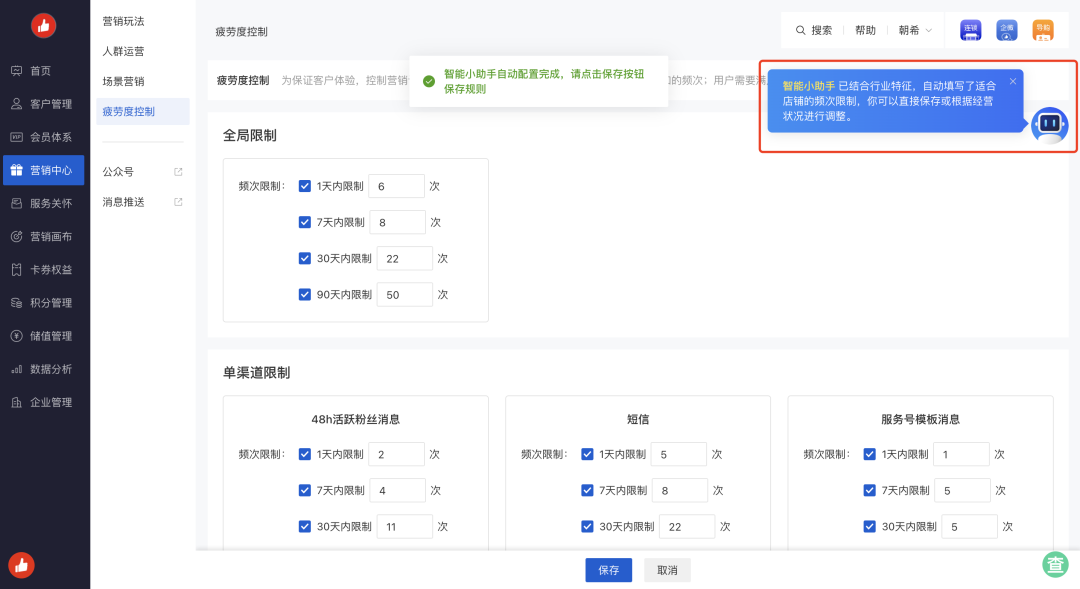Image resolution: width=1080 pixels, height=589 pixels.
Task: Select 客户管理 in the left sidebar
Action: (44, 103)
